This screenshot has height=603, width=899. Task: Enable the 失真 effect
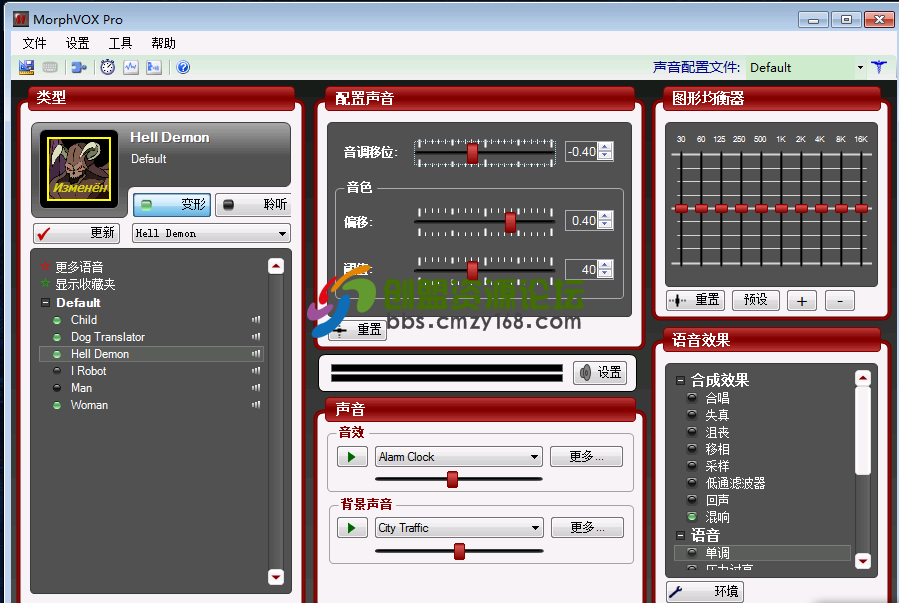(x=692, y=414)
